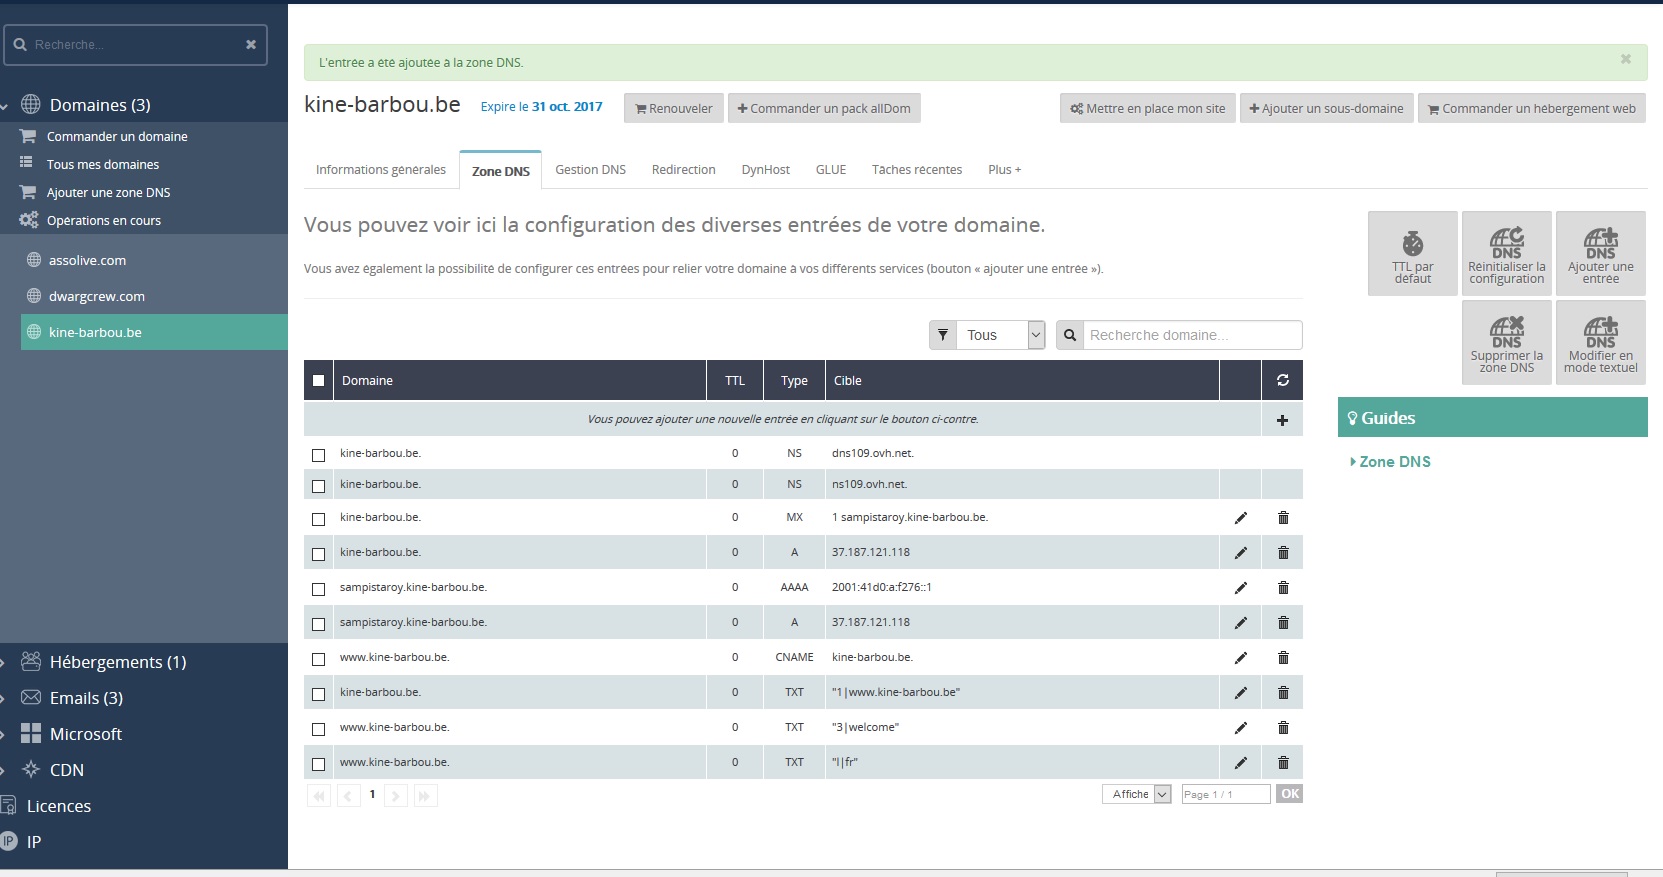Check the dns109.ovh.net. NS row
The width and height of the screenshot is (1663, 877).
pos(318,455)
